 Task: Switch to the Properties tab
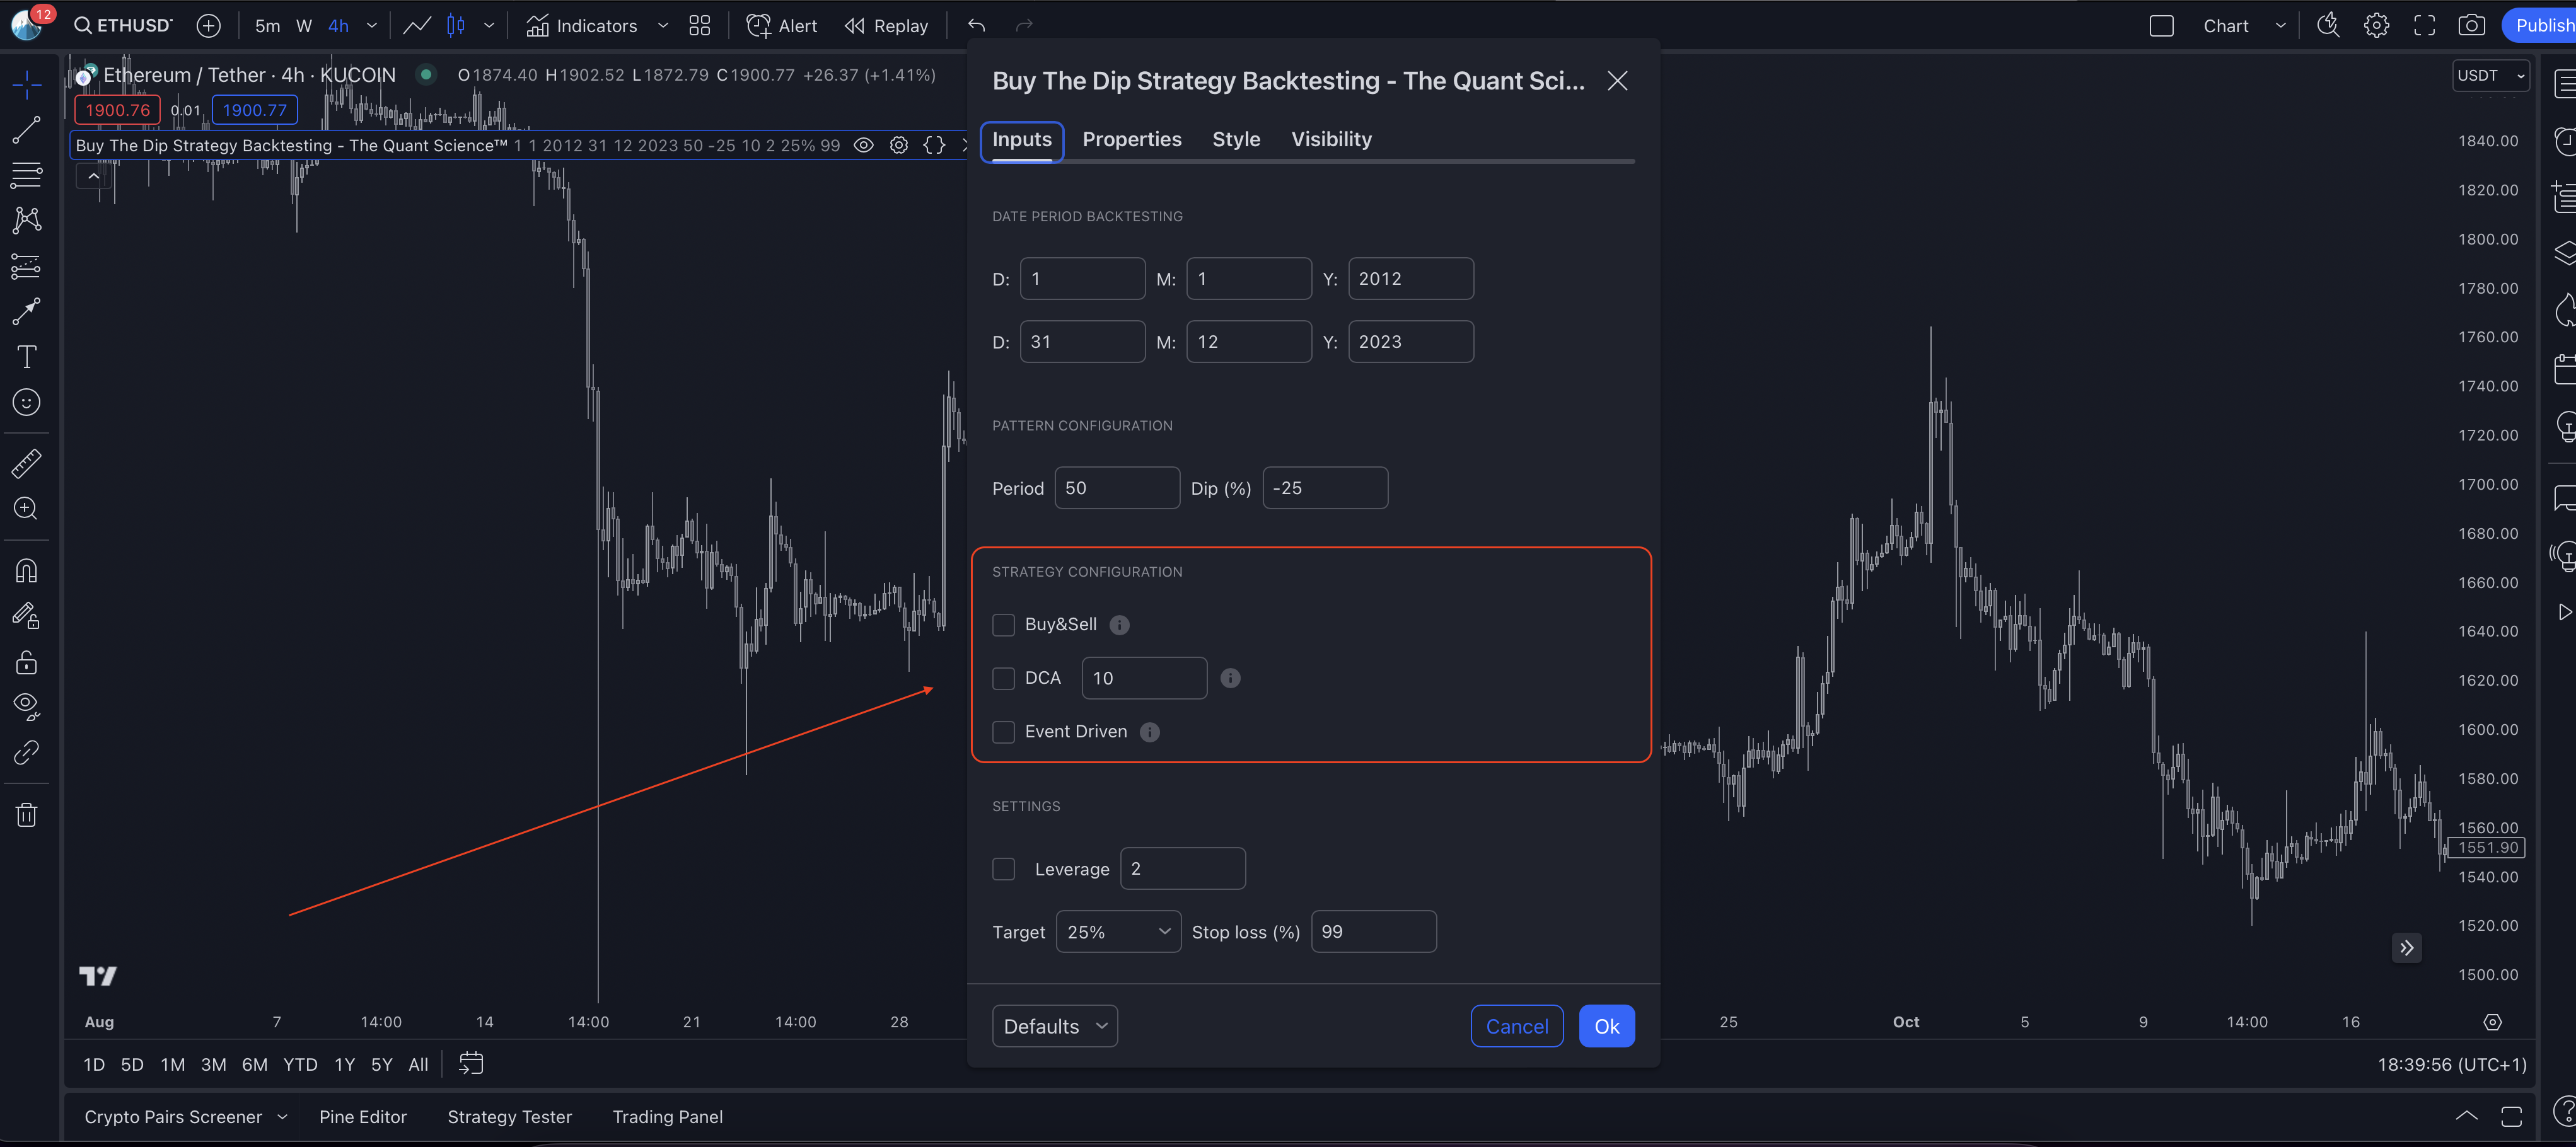[1131, 140]
